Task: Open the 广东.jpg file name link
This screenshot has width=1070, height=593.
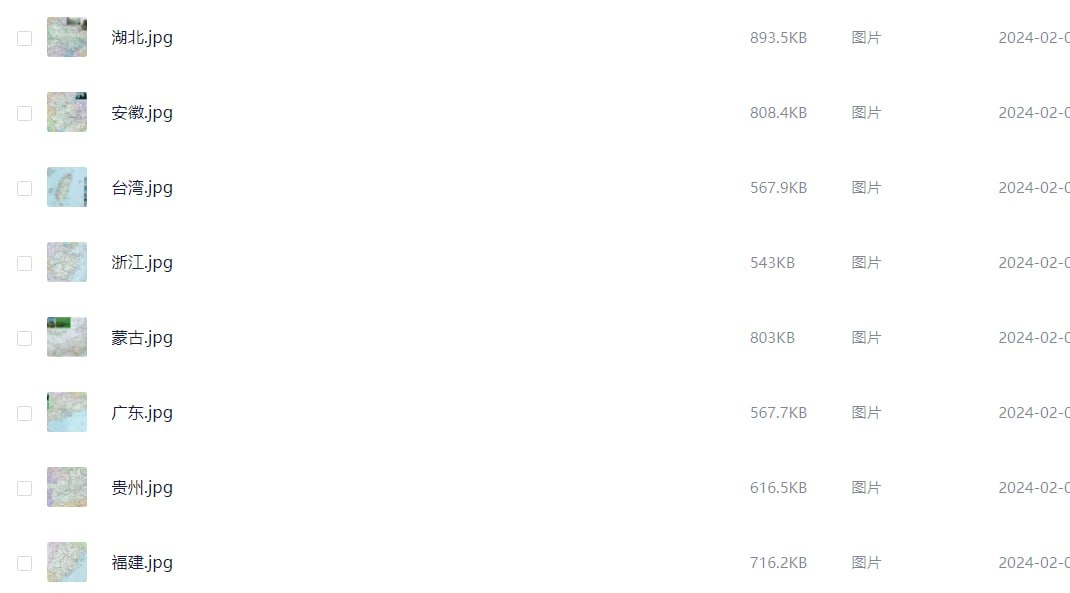Action: 142,413
